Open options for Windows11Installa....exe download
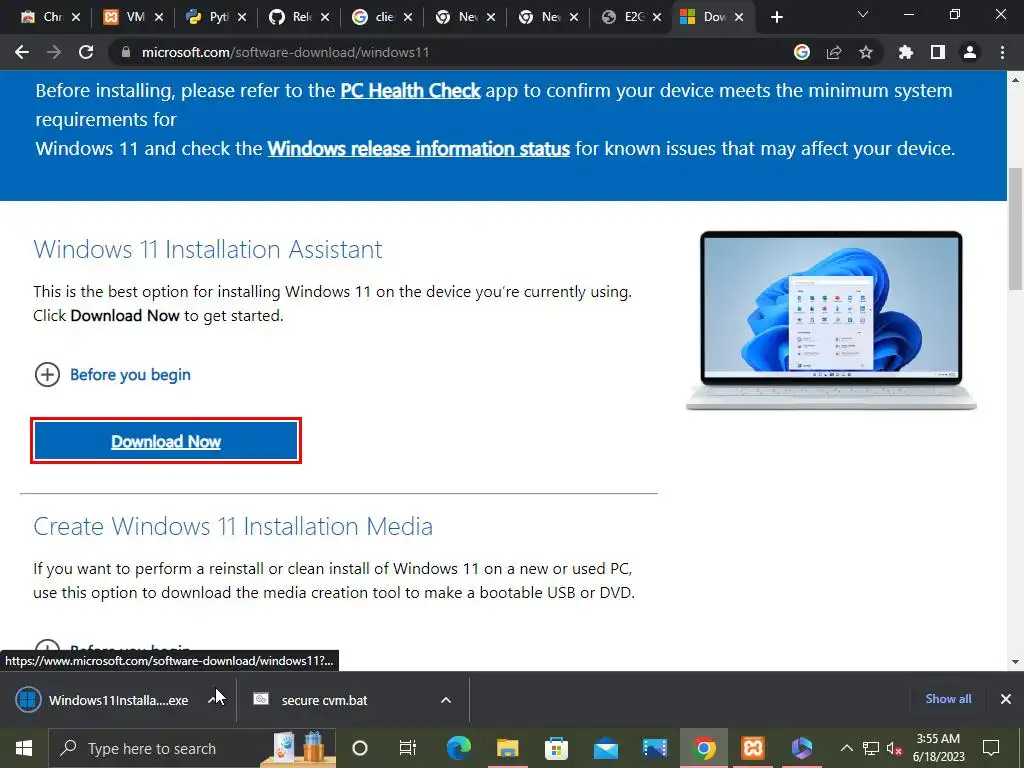Image resolution: width=1024 pixels, height=768 pixels. (x=213, y=700)
